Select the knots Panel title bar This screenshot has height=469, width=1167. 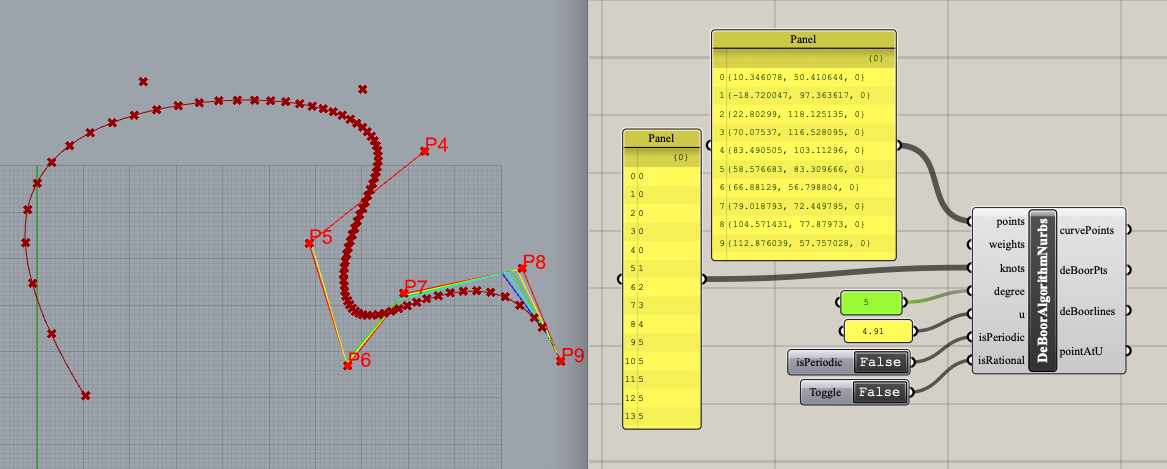click(661, 138)
